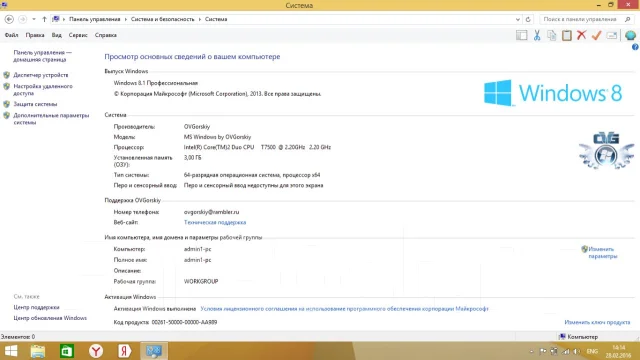The image size is (640, 360).
Task: Go back with the Back arrow
Action: (9, 19)
